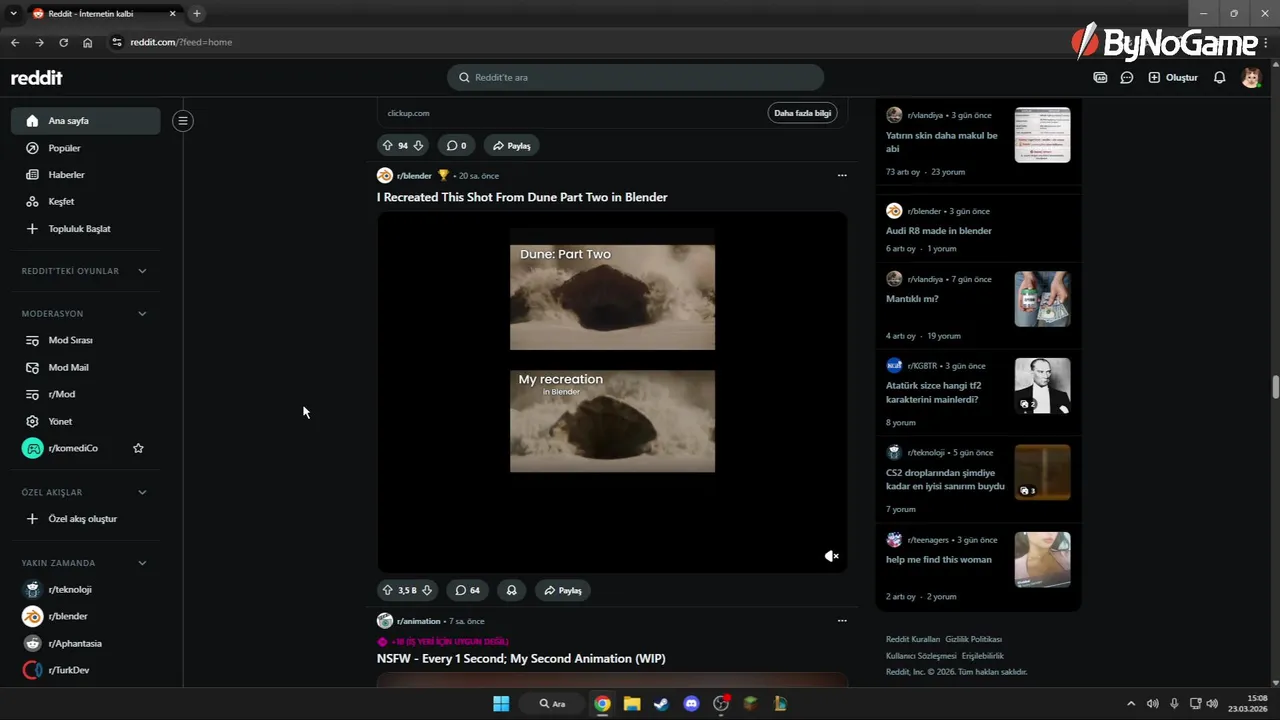Open r/blender community avatar on Dune post
Viewport: 1280px width, 720px height.
click(x=385, y=175)
